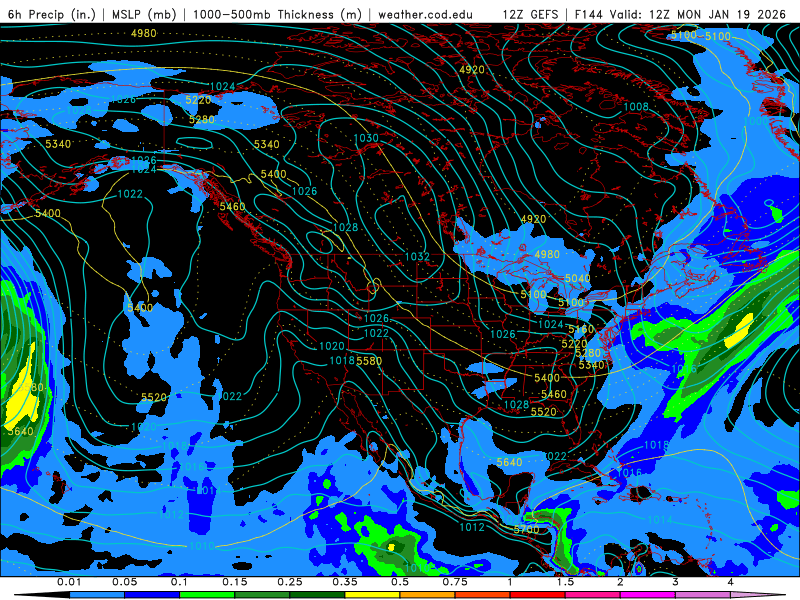Click the 5640 thickness label over the Gulf of Mexico
This screenshot has height=600, width=800.
(x=509, y=462)
